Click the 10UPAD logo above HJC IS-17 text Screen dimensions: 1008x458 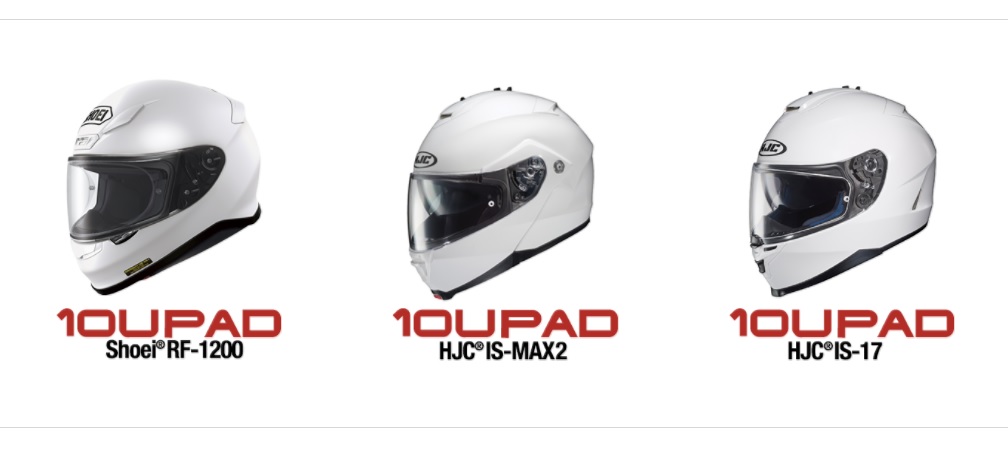[x=842, y=323]
